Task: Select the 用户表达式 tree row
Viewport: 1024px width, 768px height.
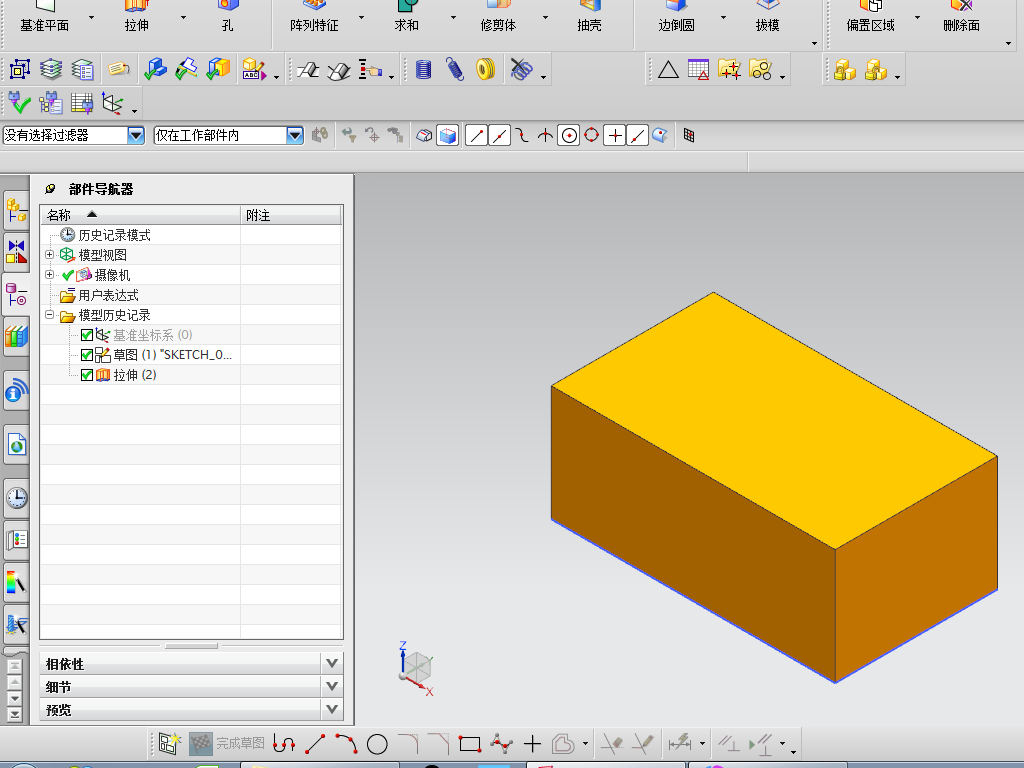Action: [x=191, y=295]
